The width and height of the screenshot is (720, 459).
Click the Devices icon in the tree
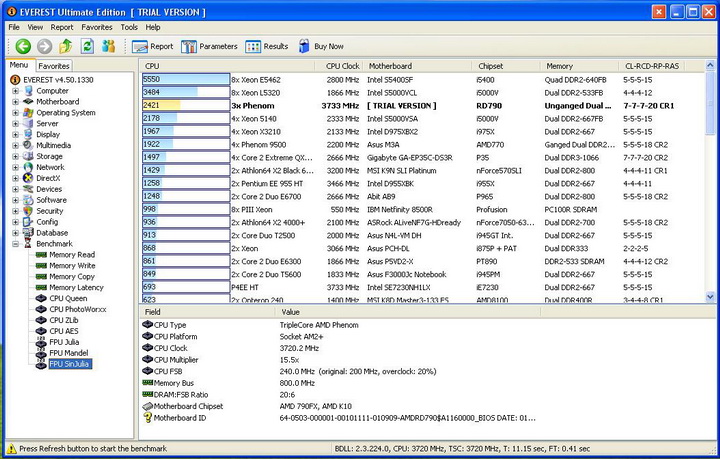tap(28, 189)
